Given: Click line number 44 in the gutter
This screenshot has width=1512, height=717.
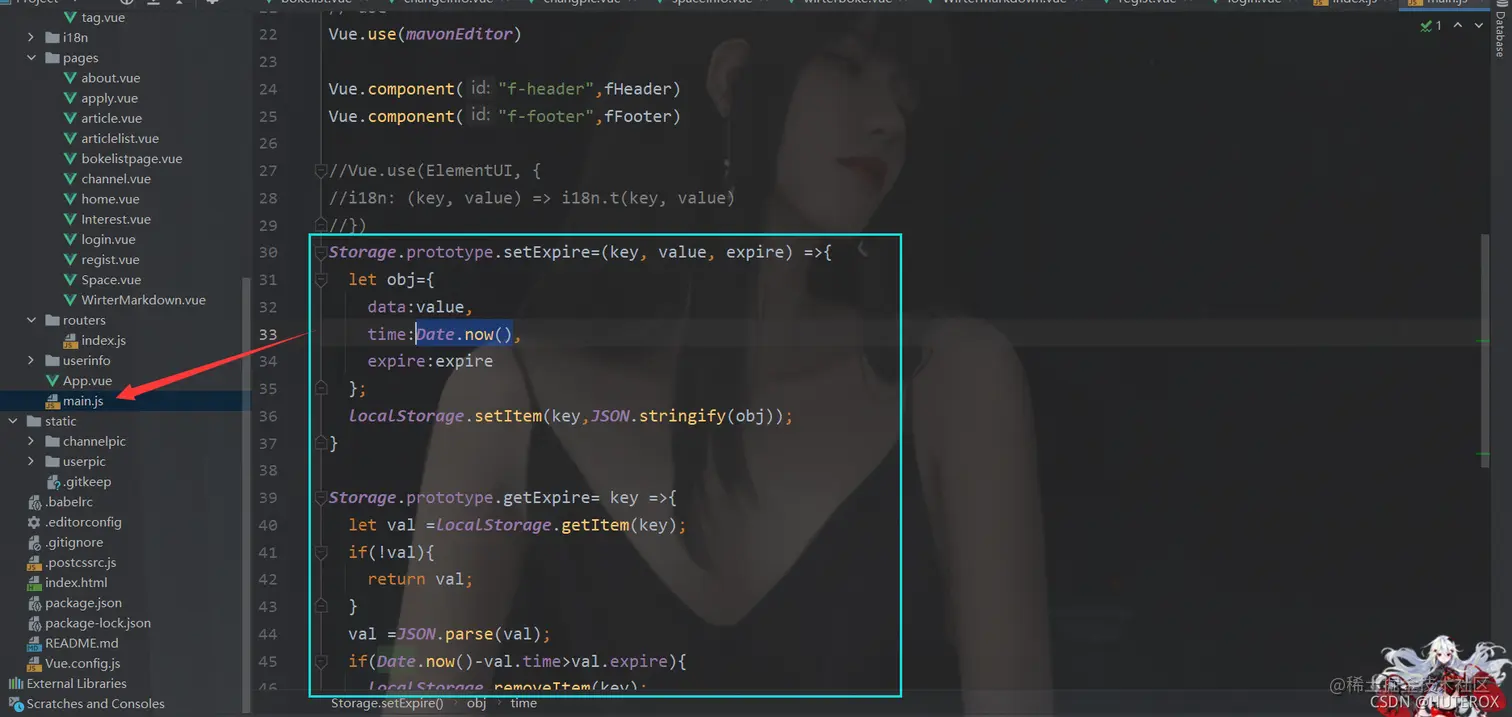Looking at the screenshot, I should (x=268, y=634).
